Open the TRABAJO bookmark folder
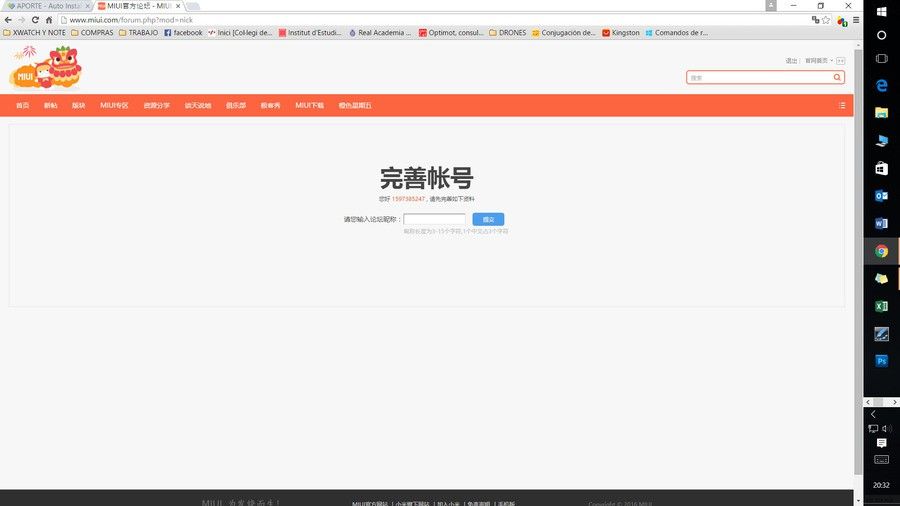Screen dimensions: 900x506 pos(138,33)
